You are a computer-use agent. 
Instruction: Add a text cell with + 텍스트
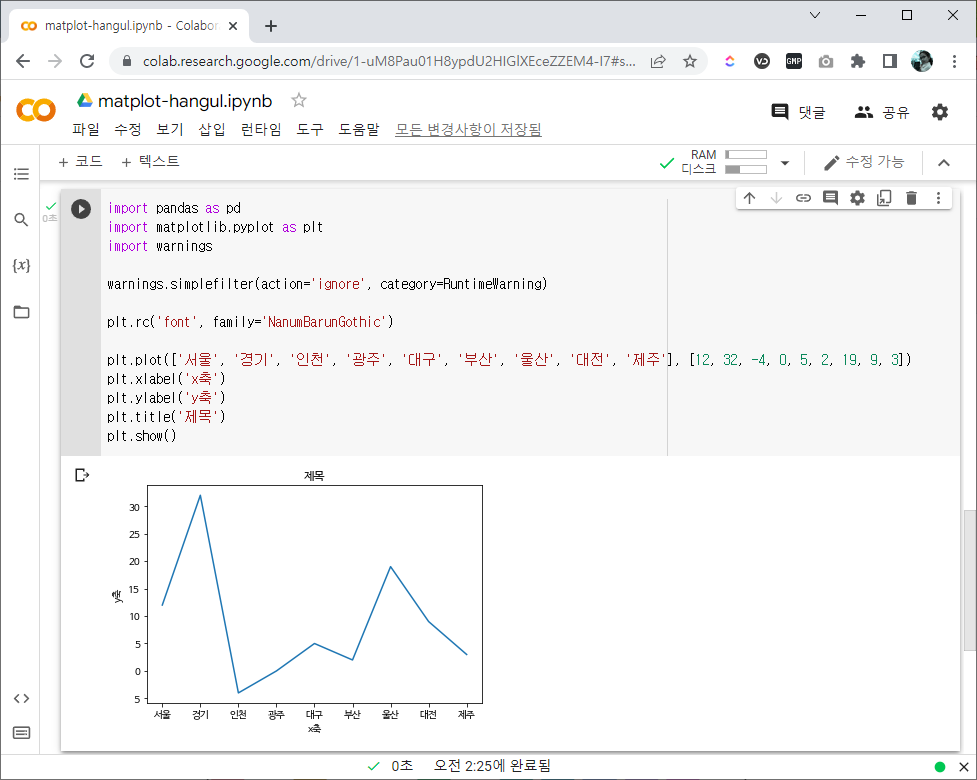150,161
